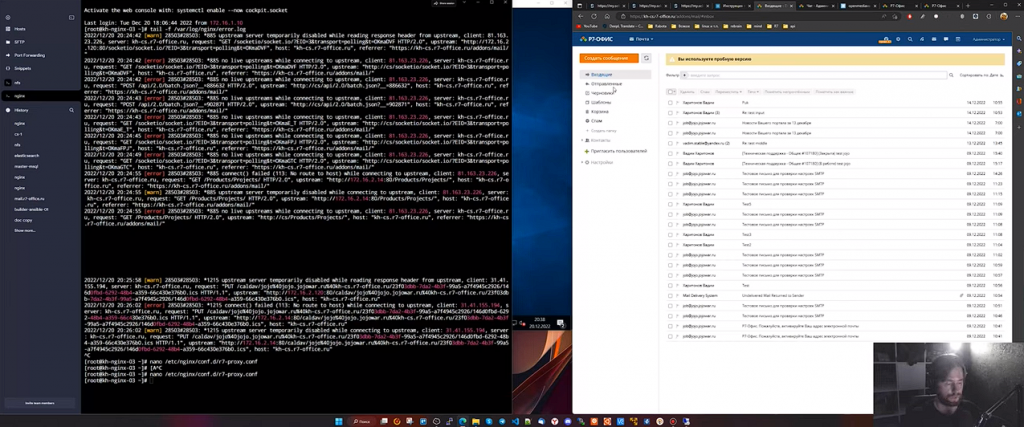Viewport: 1024px width, 427px height.
Task: Open the Входящие mail folder
Action: [615, 75]
